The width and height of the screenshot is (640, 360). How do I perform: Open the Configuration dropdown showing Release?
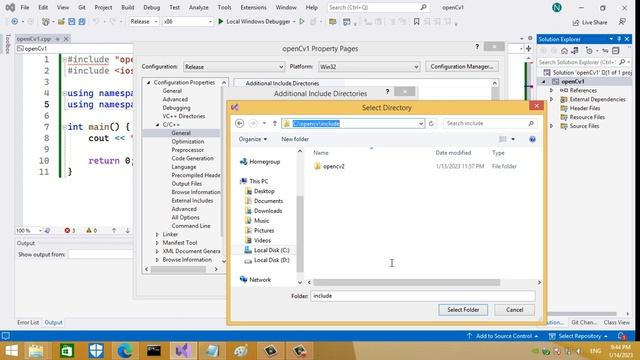(234, 67)
